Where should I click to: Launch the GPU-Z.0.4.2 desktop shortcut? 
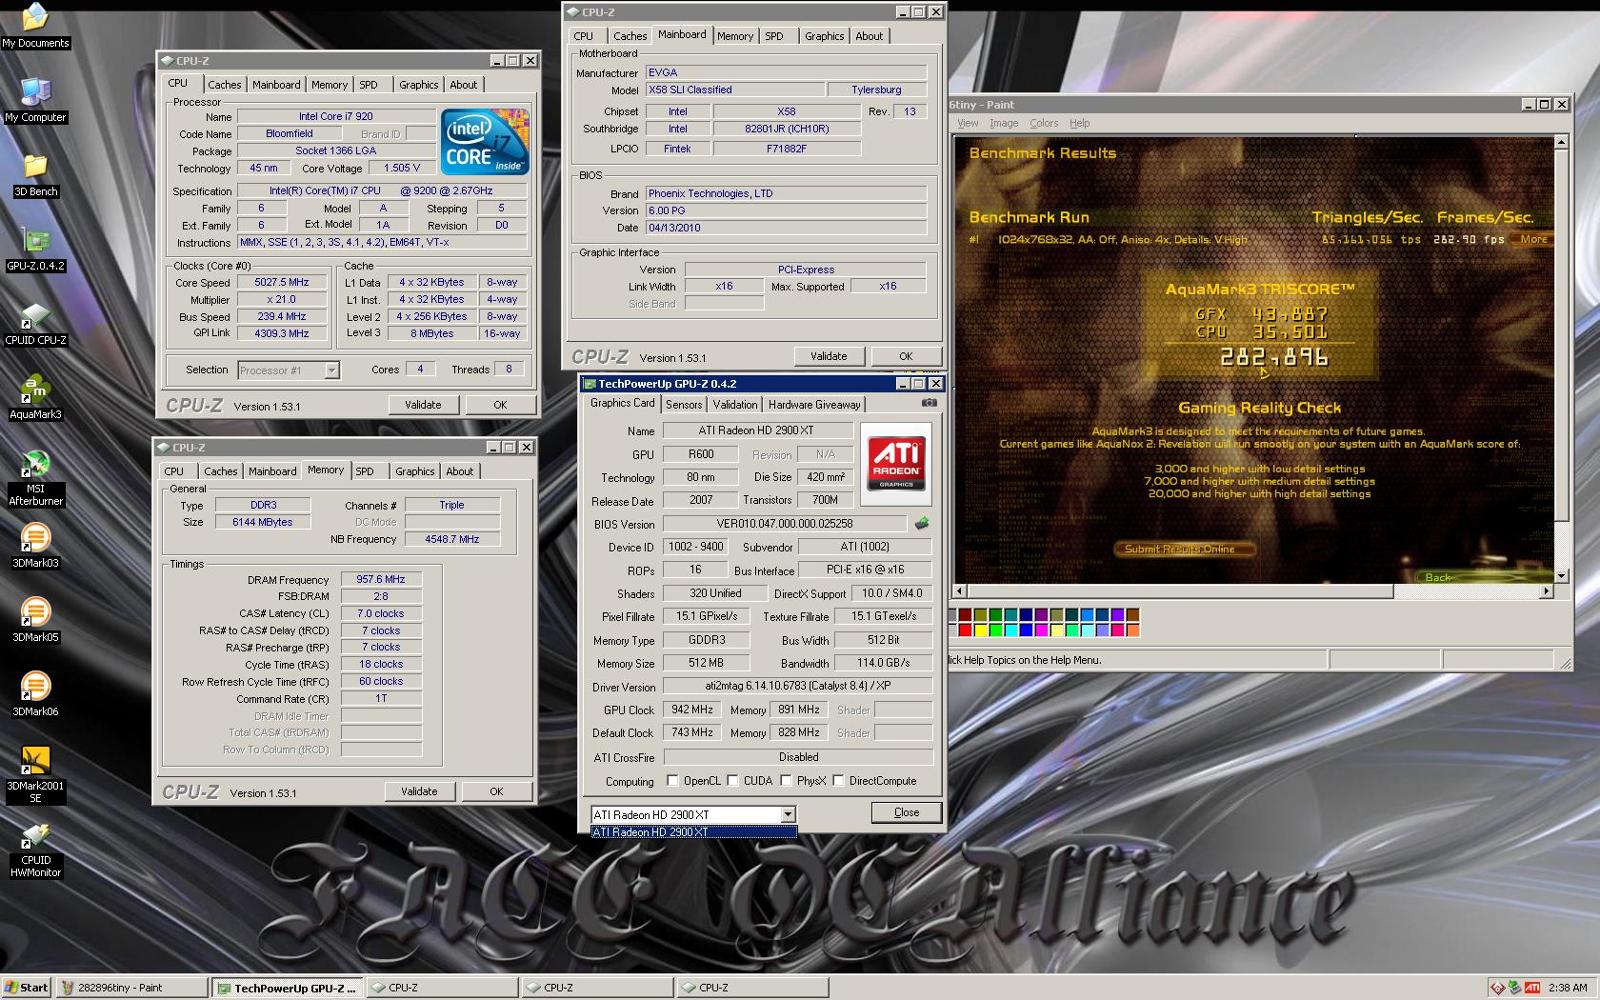[35, 250]
